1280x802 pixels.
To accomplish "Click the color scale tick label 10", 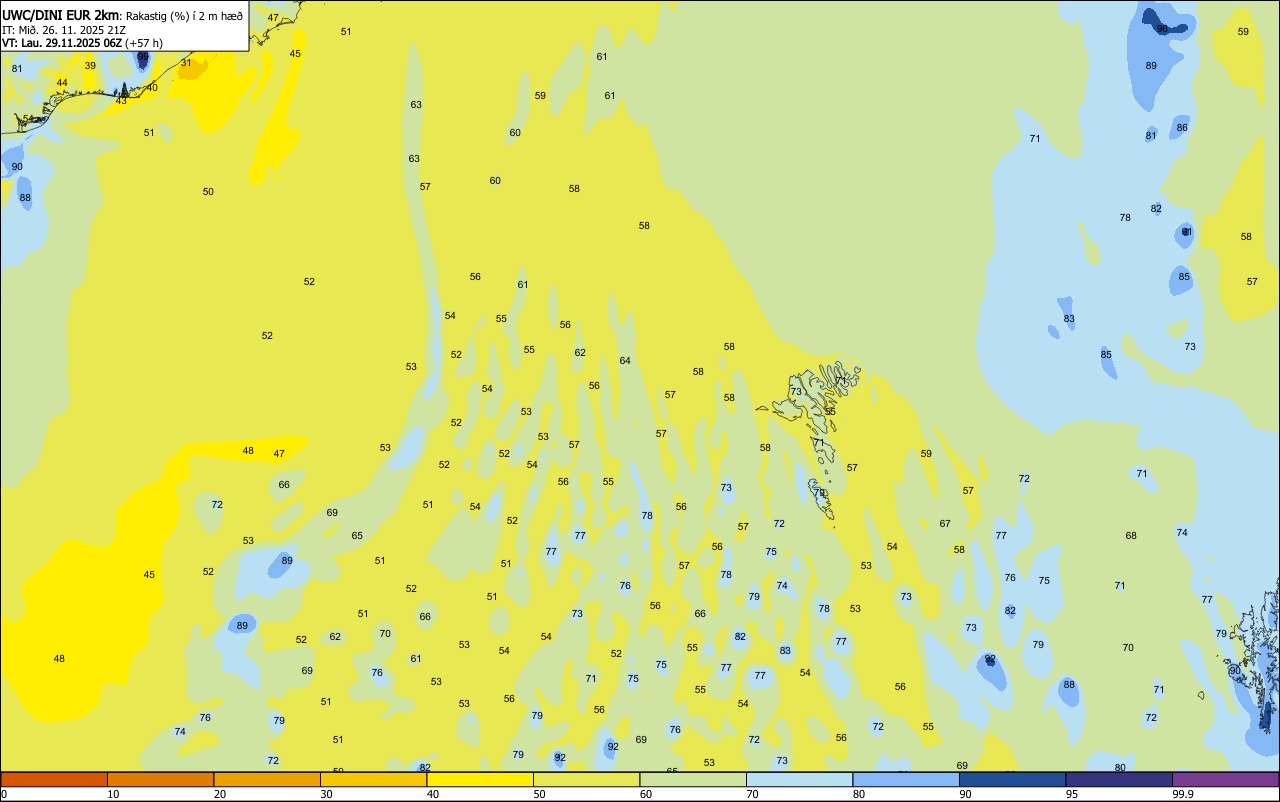I will (x=113, y=794).
